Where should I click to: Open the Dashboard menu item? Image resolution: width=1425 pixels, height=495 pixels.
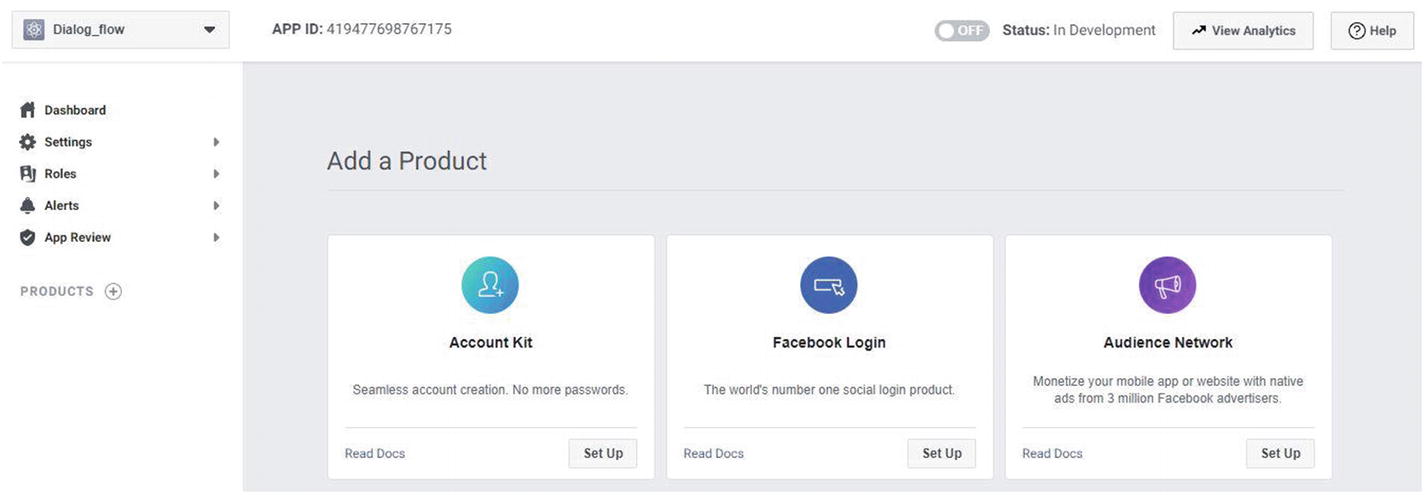tap(75, 110)
